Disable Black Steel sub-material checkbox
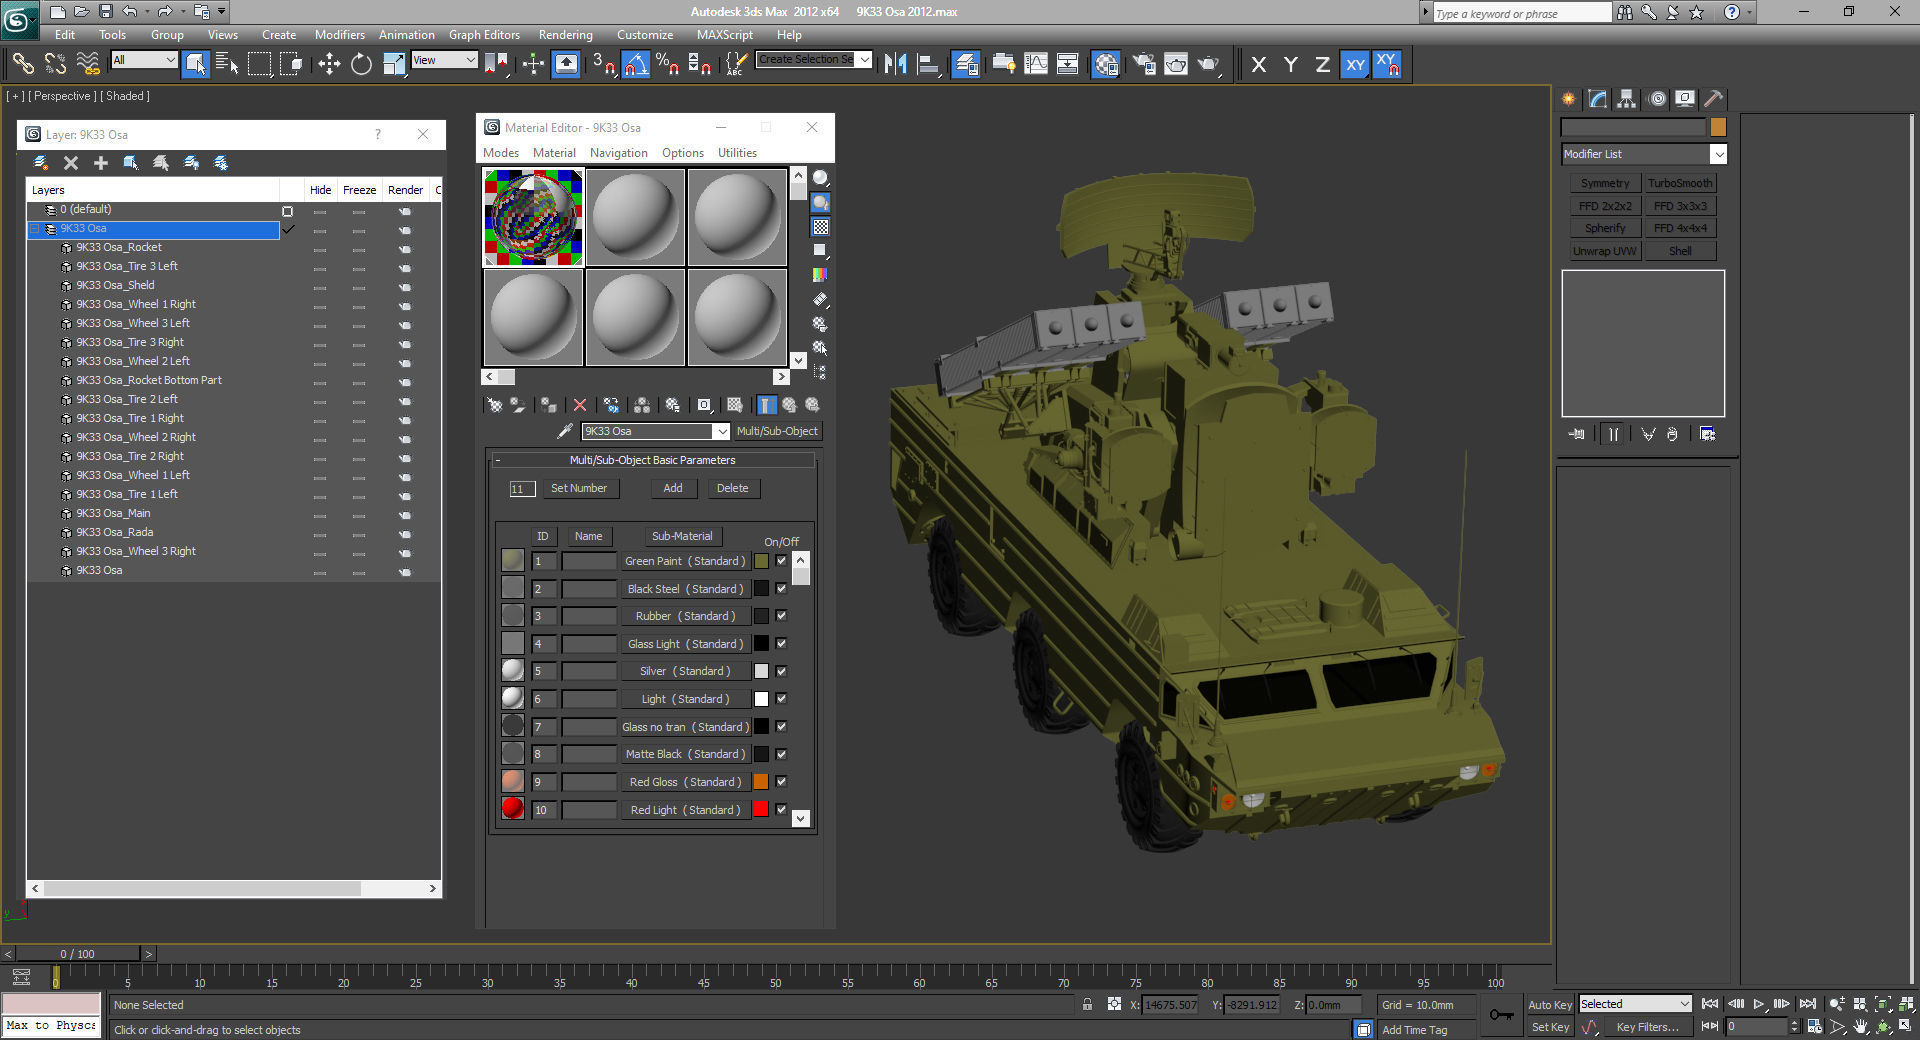Screen dimensions: 1920x1040 pos(781,589)
